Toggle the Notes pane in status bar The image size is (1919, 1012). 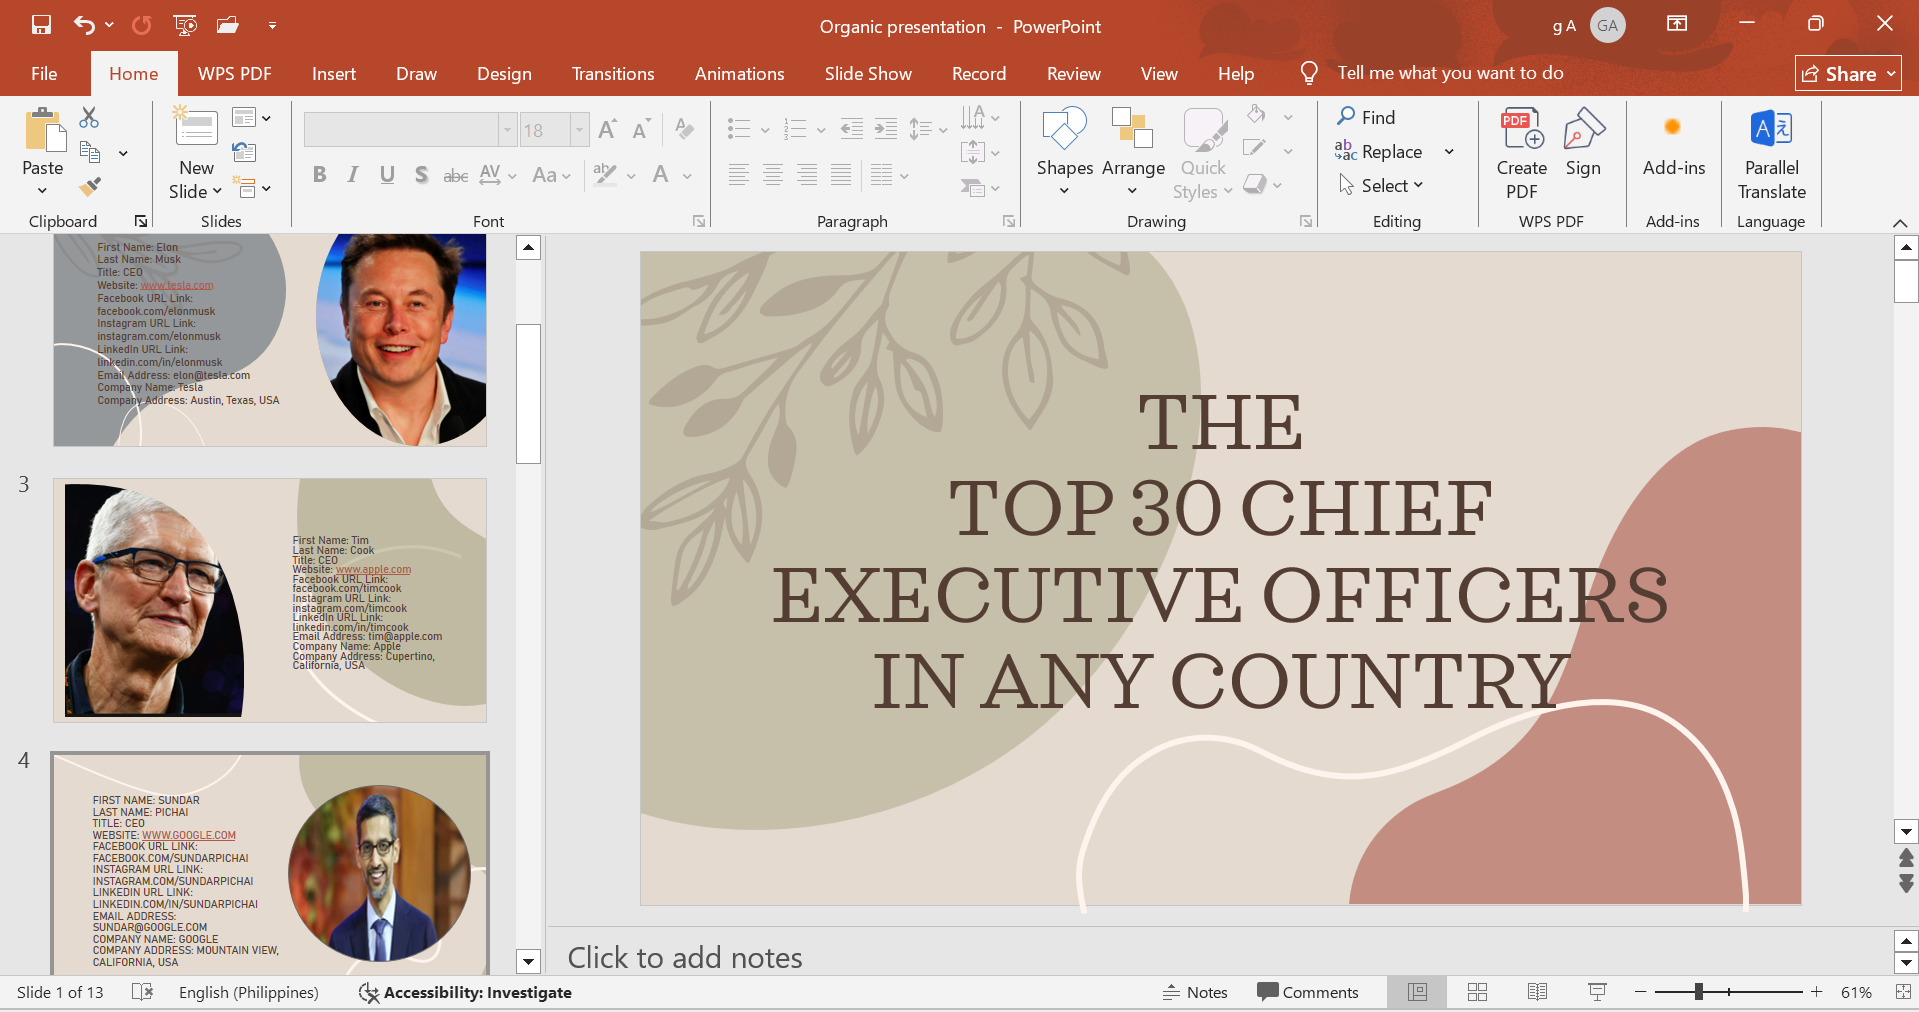pyautogui.click(x=1195, y=992)
